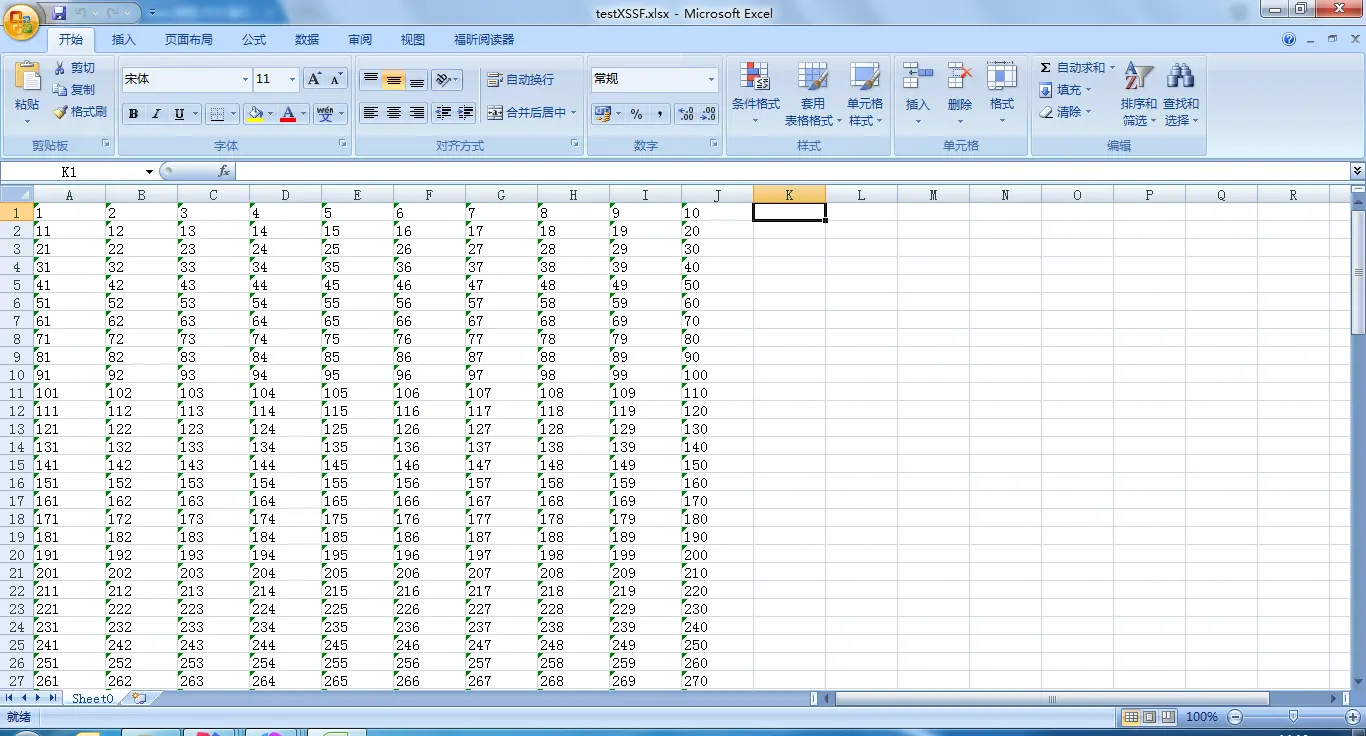Screen dimensions: 1366x736
Task: Open the Sort and Filter (排序和筛选) dropdown
Action: [x=1139, y=95]
